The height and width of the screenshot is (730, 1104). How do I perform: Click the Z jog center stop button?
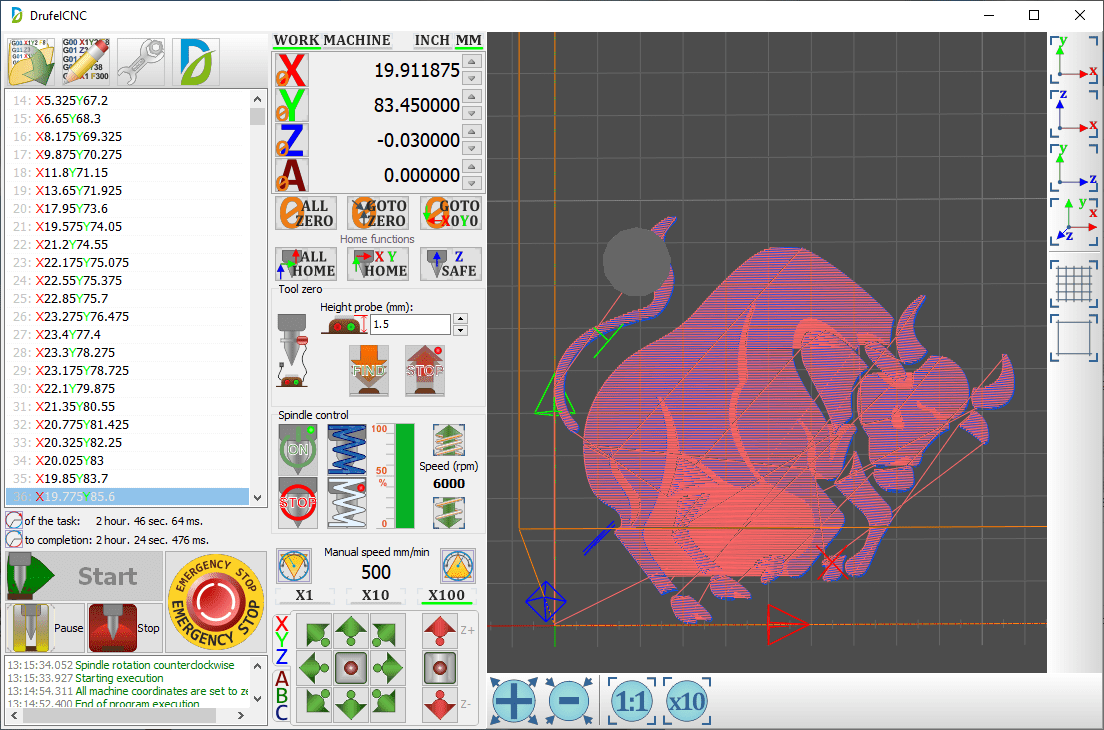(440, 668)
